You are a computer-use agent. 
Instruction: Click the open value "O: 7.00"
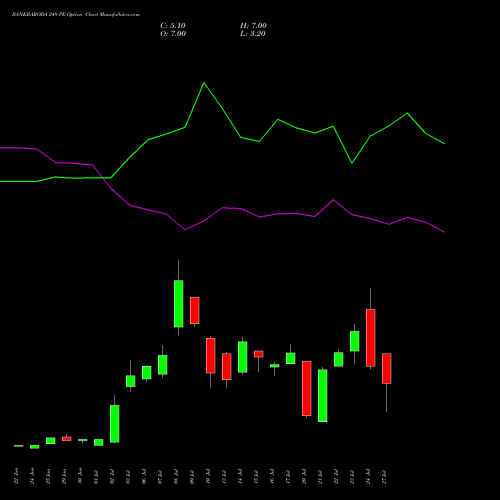click(173, 34)
